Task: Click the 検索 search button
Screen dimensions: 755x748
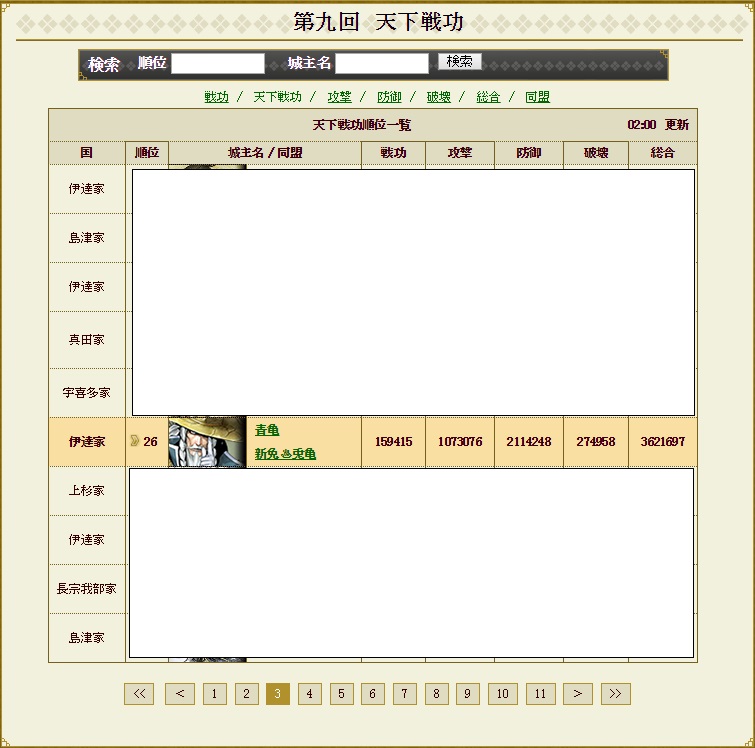Action: [x=459, y=61]
